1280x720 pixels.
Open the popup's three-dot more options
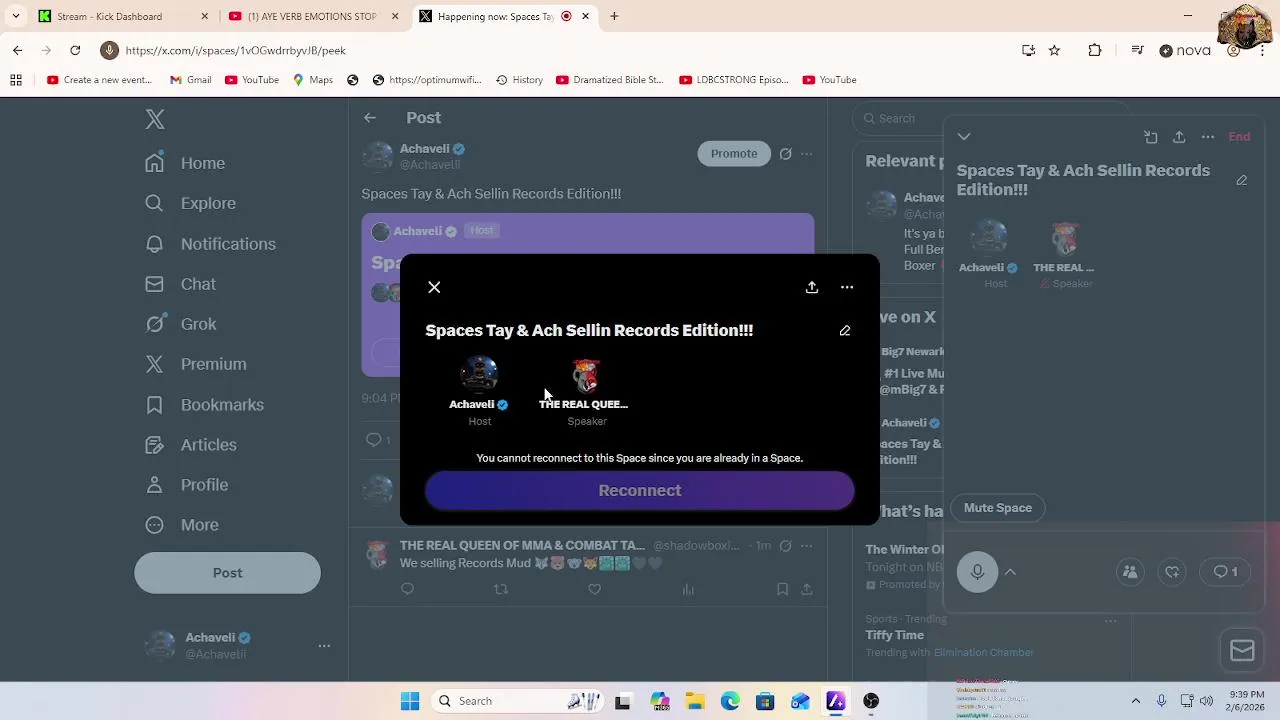(x=847, y=287)
